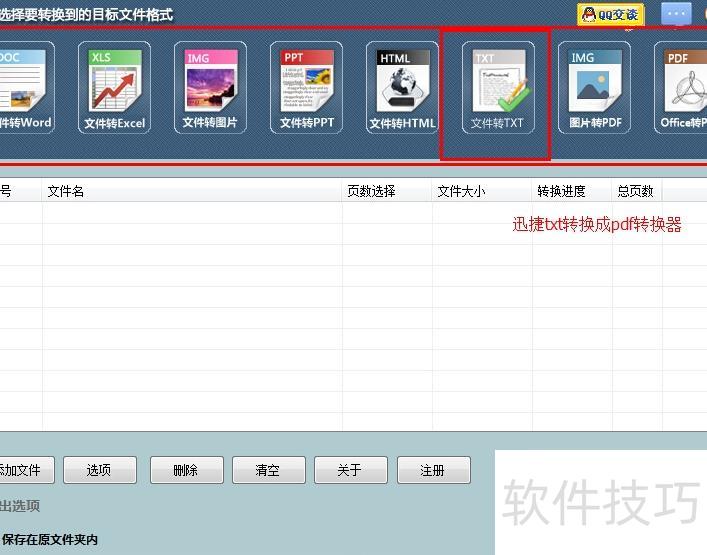The height and width of the screenshot is (555, 707).
Task: Select the 文件转TXT conversion icon
Action: click(497, 88)
